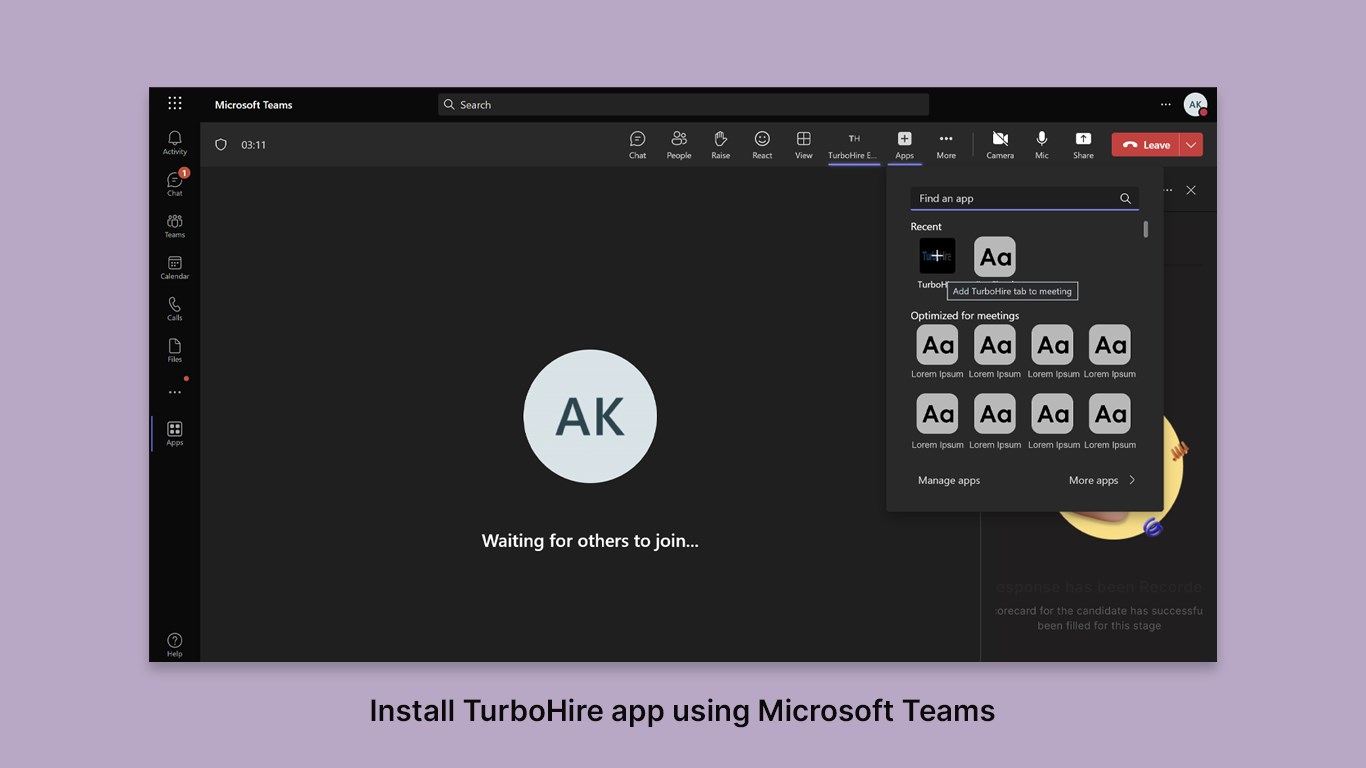Screen dimensions: 1366x768
Task: Raise your hand in the meeting
Action: (721, 145)
